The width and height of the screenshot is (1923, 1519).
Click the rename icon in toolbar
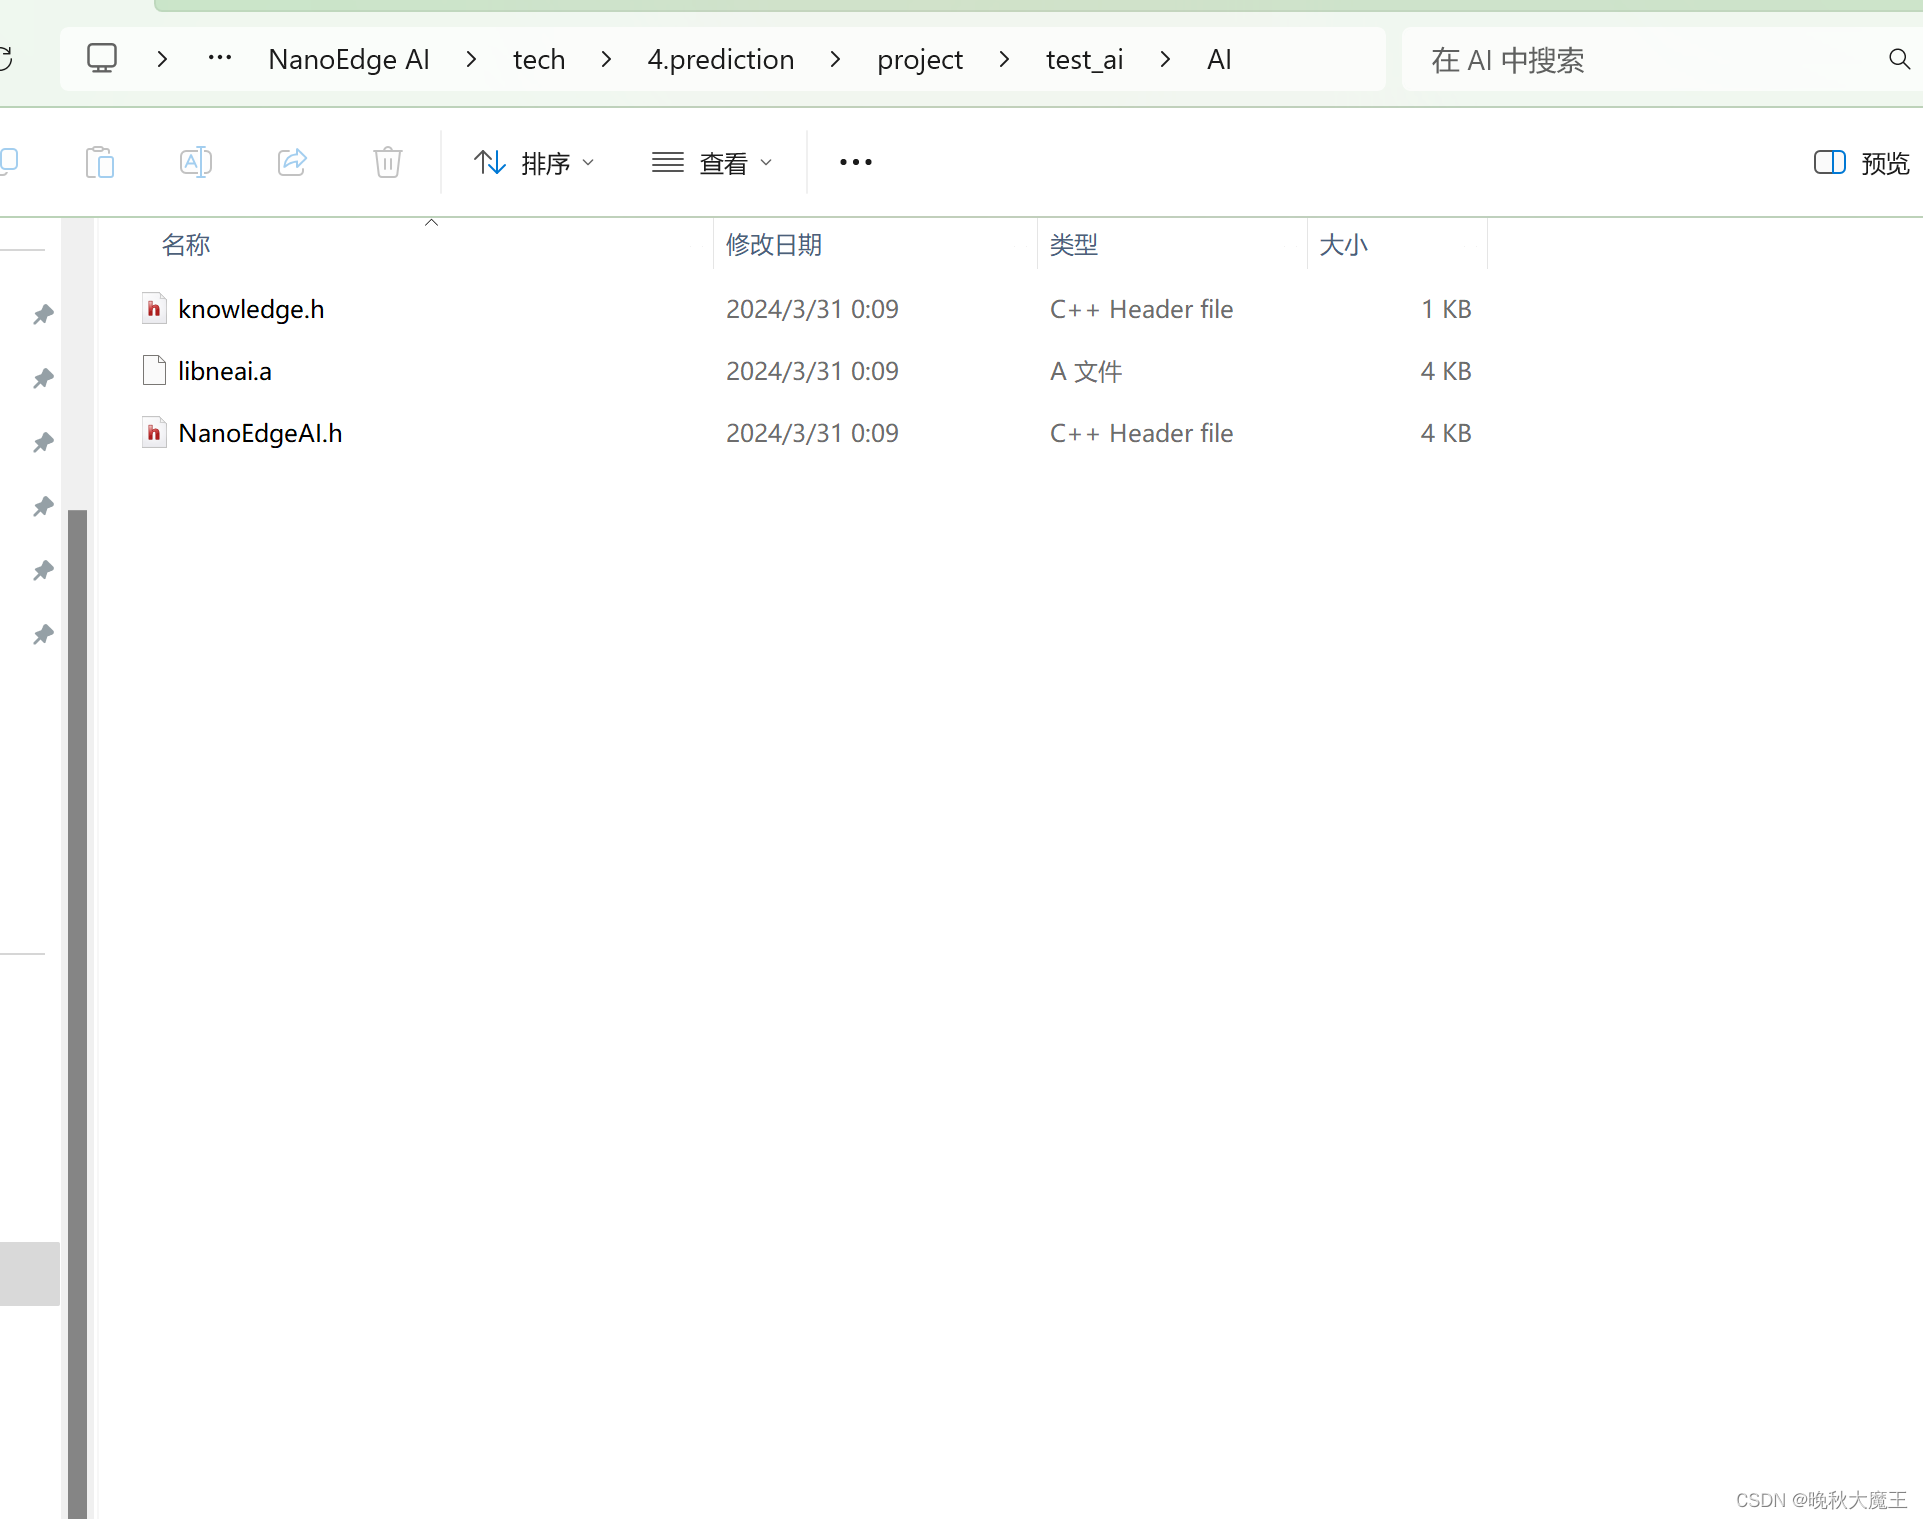point(195,162)
